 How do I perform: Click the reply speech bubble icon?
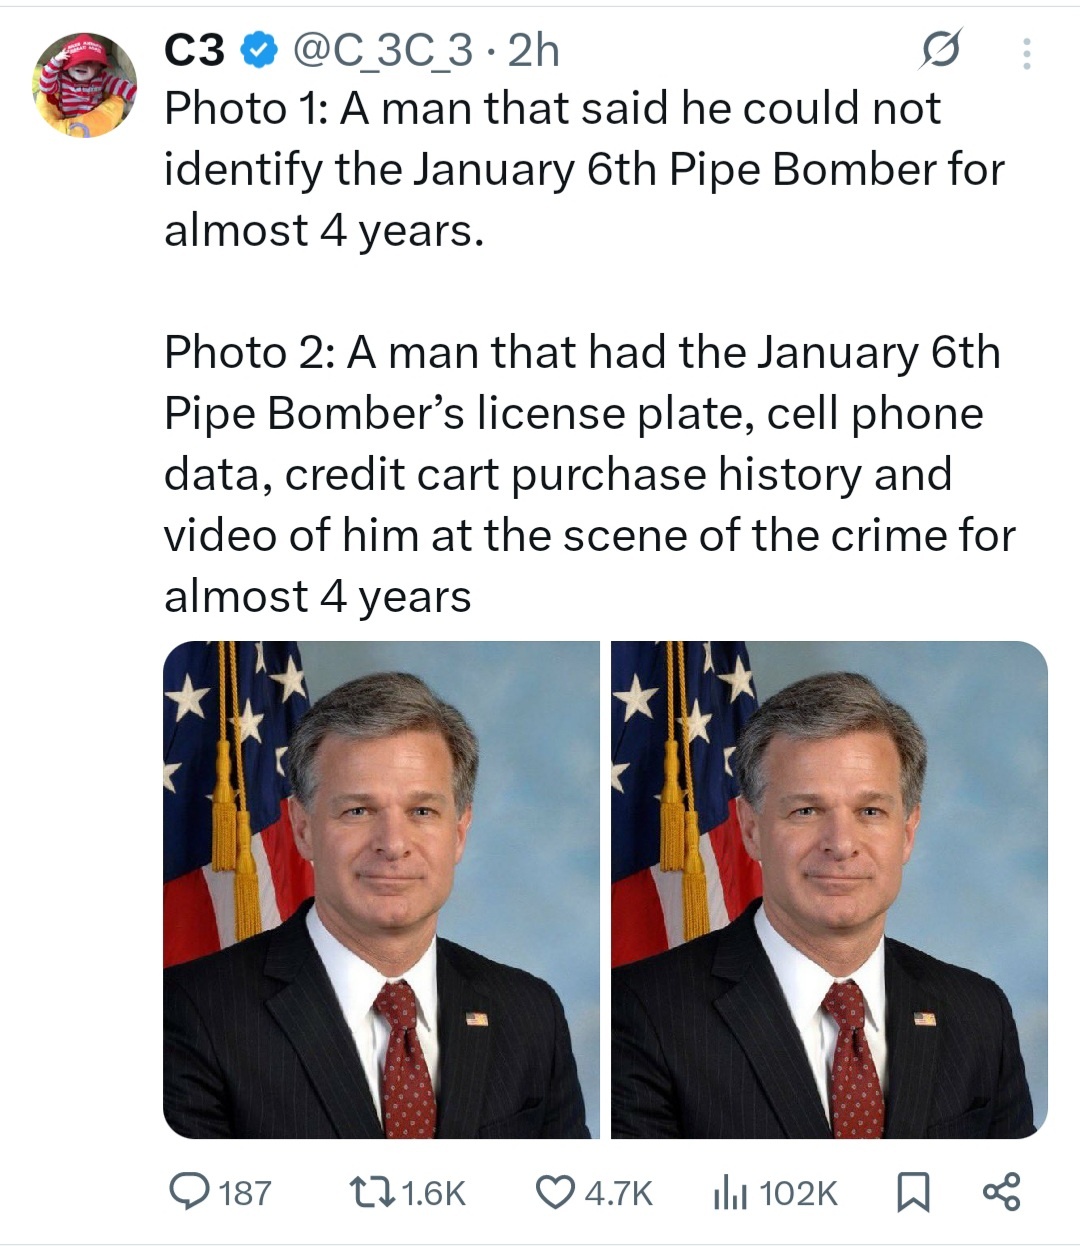[188, 1191]
